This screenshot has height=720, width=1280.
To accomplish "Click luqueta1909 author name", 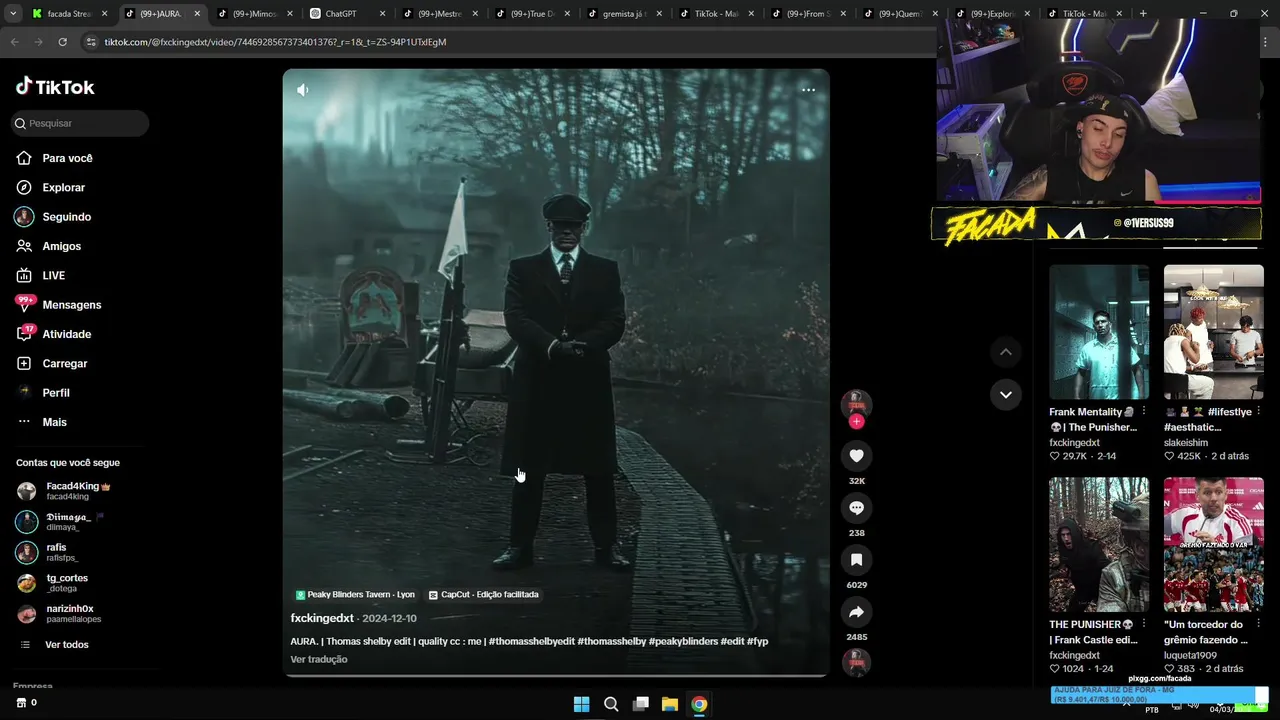I will 1190,655.
